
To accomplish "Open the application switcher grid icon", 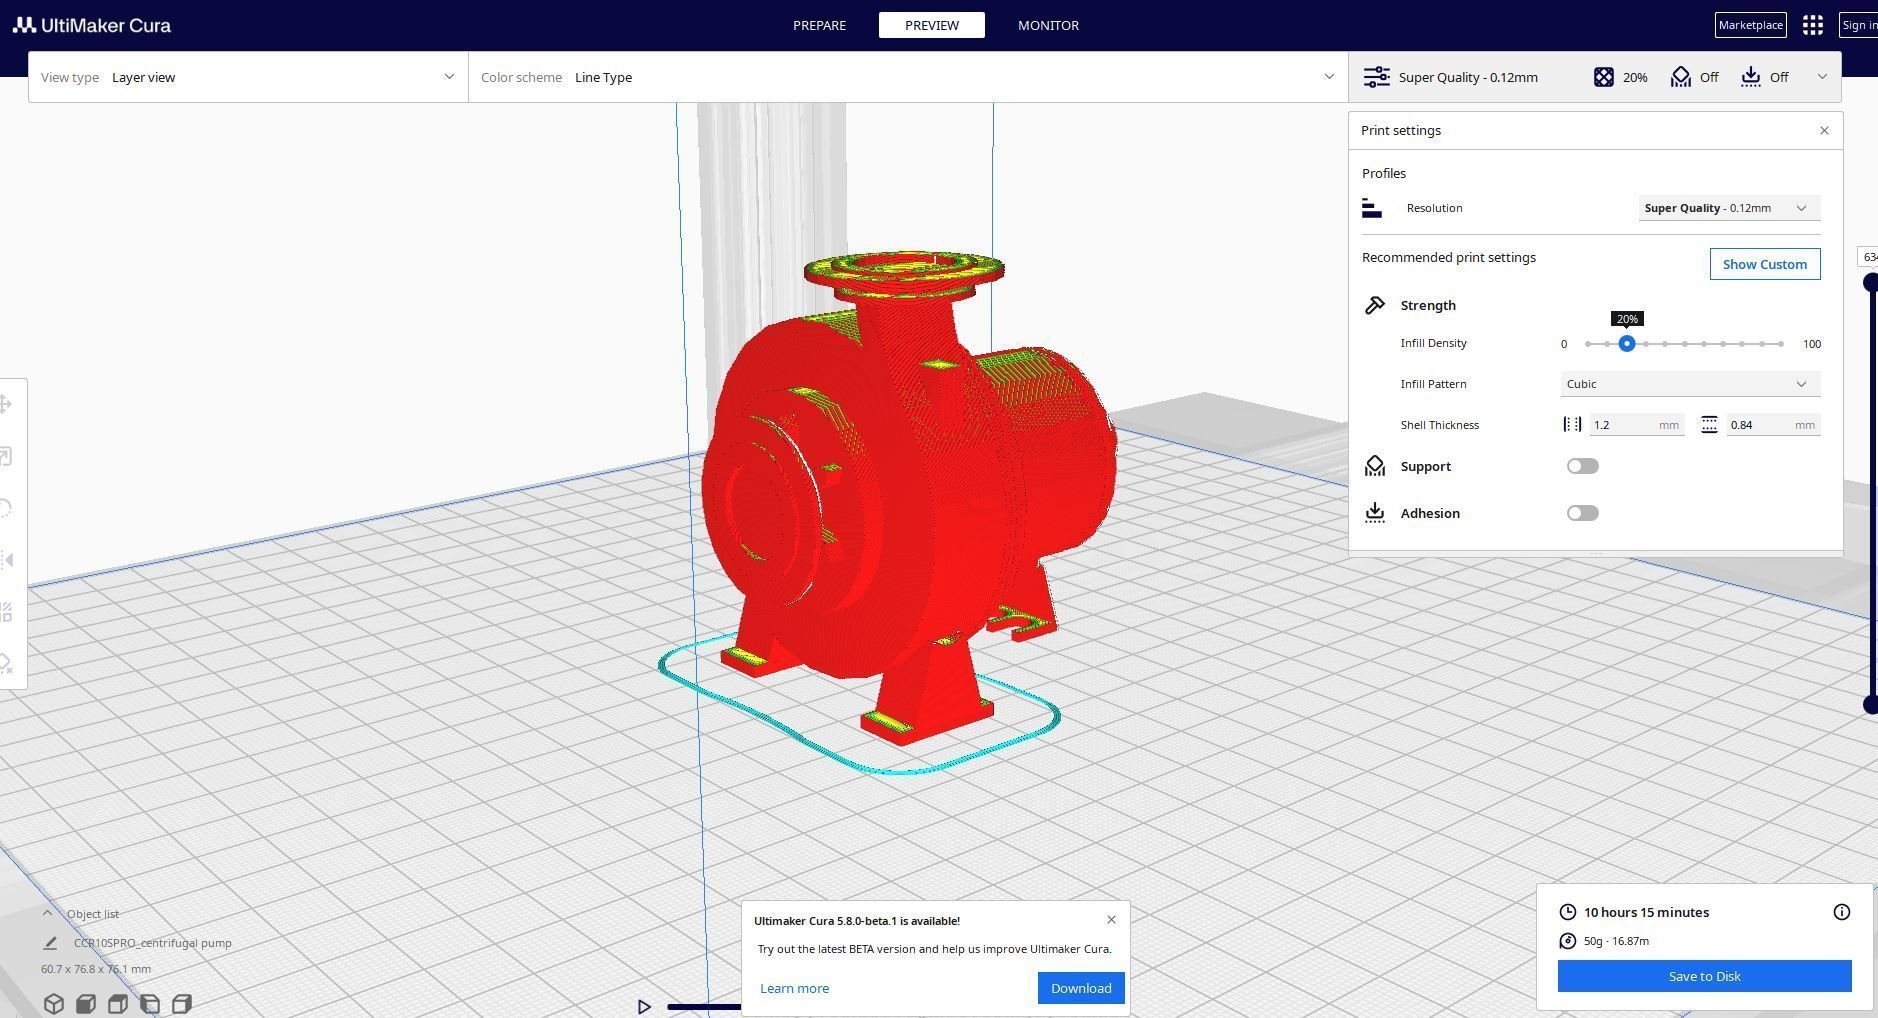I will (1812, 25).
